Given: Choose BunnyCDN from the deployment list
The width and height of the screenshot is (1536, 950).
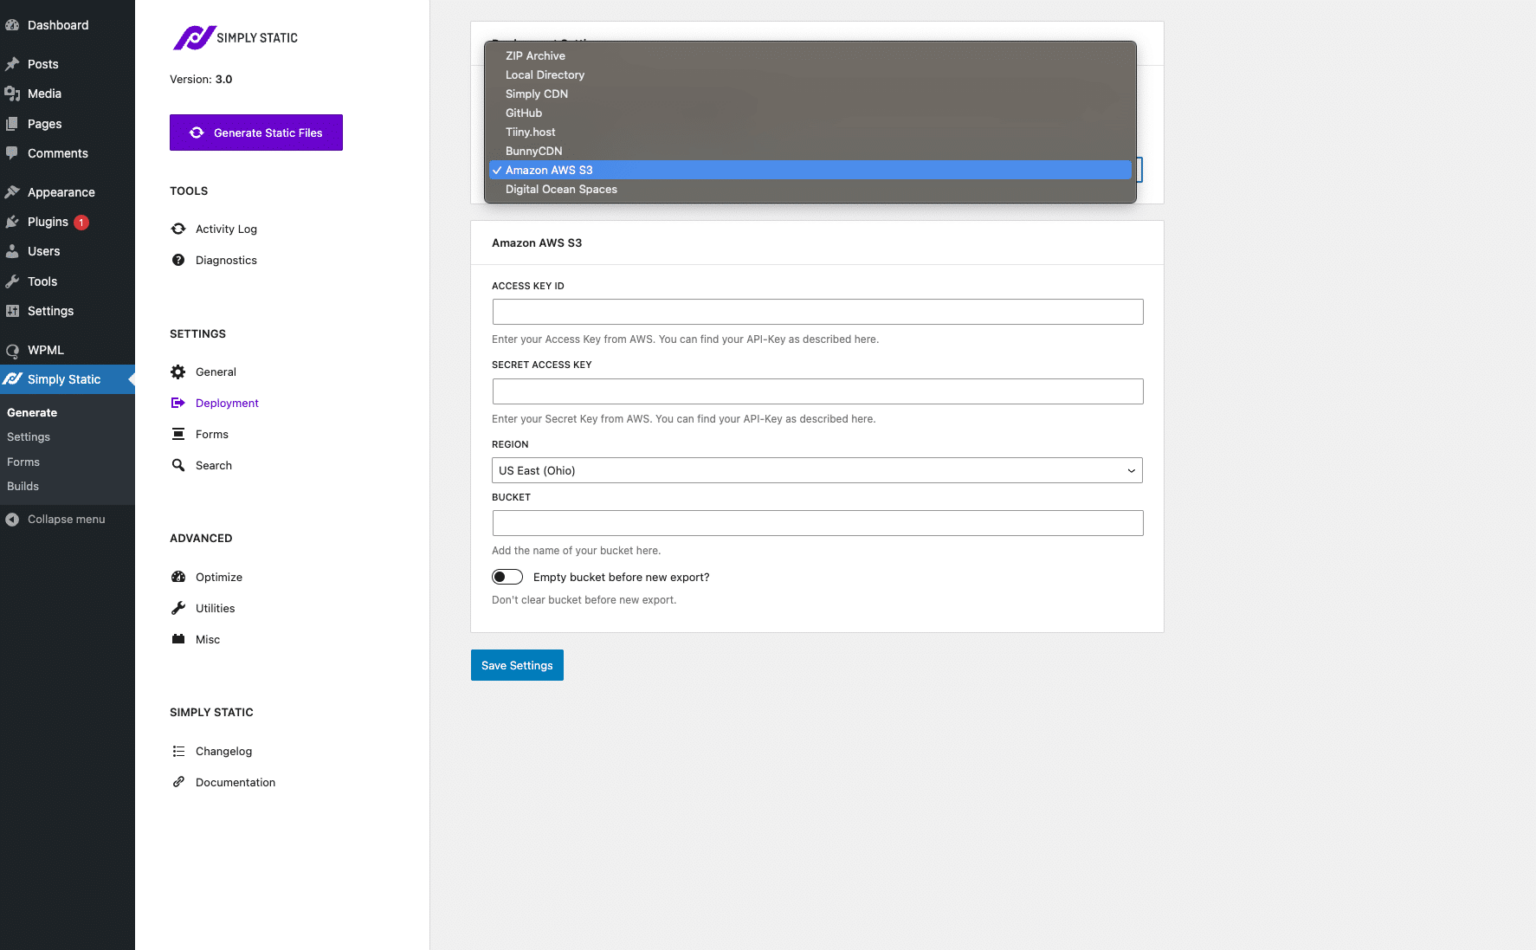Looking at the screenshot, I should coord(533,150).
